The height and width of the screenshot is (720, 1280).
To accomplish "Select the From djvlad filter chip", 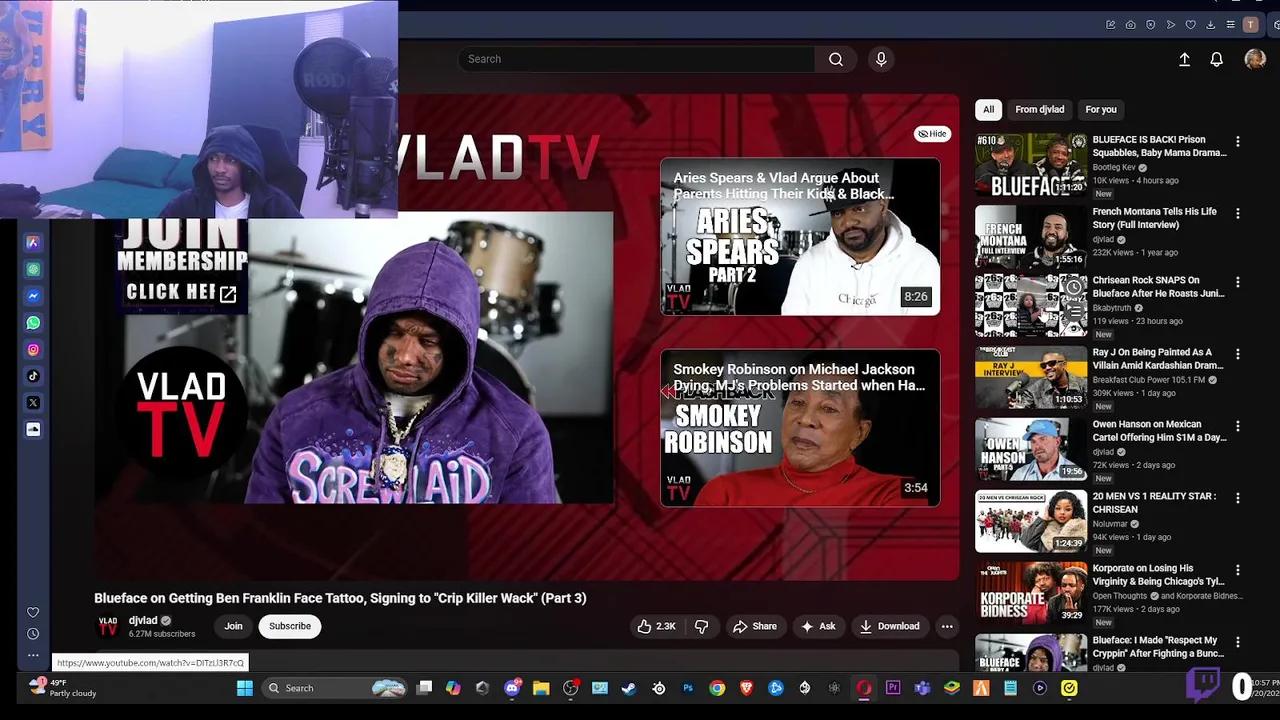I will pyautogui.click(x=1039, y=109).
